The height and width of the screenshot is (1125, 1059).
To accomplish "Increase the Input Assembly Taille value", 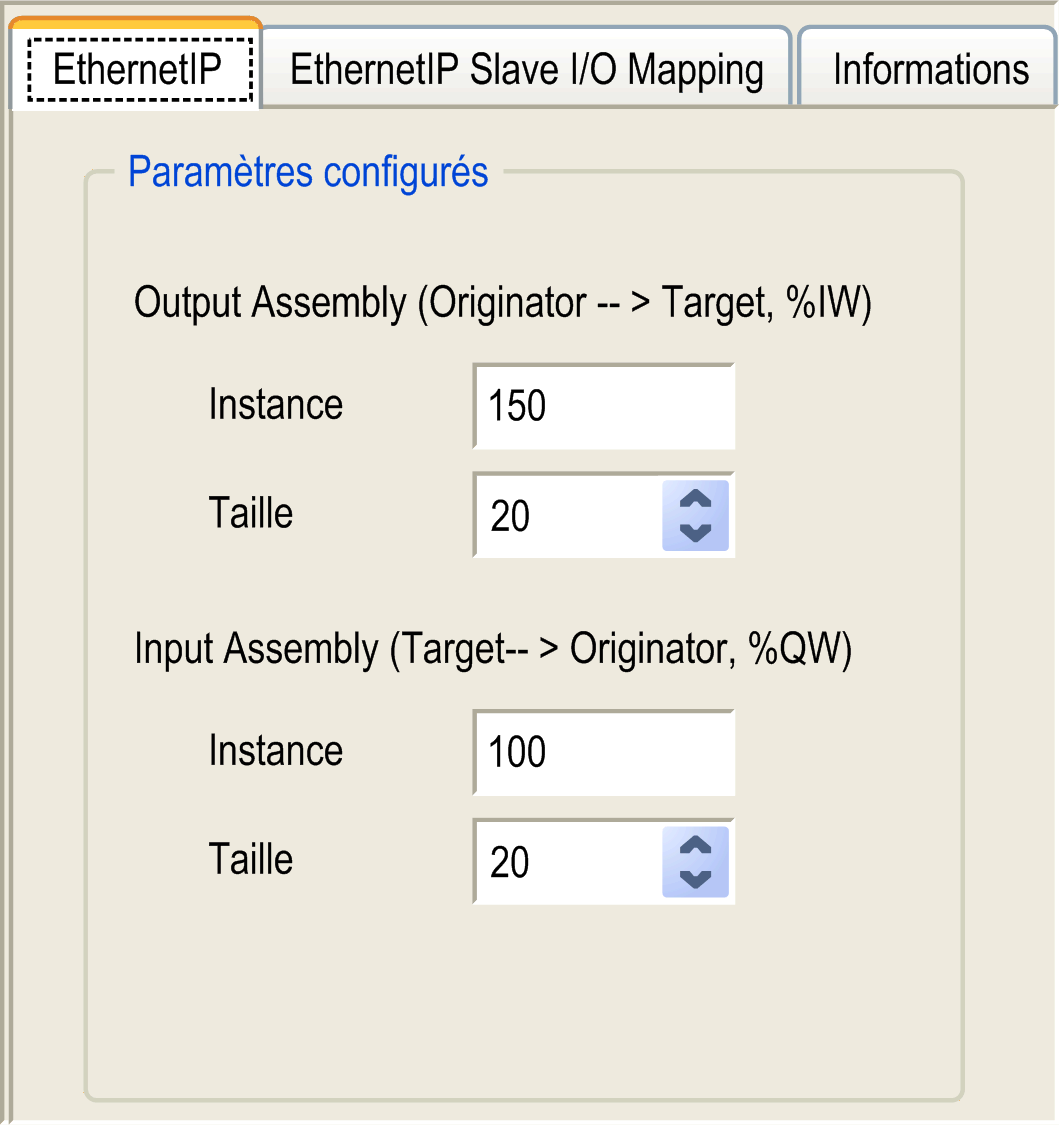I will click(x=695, y=844).
